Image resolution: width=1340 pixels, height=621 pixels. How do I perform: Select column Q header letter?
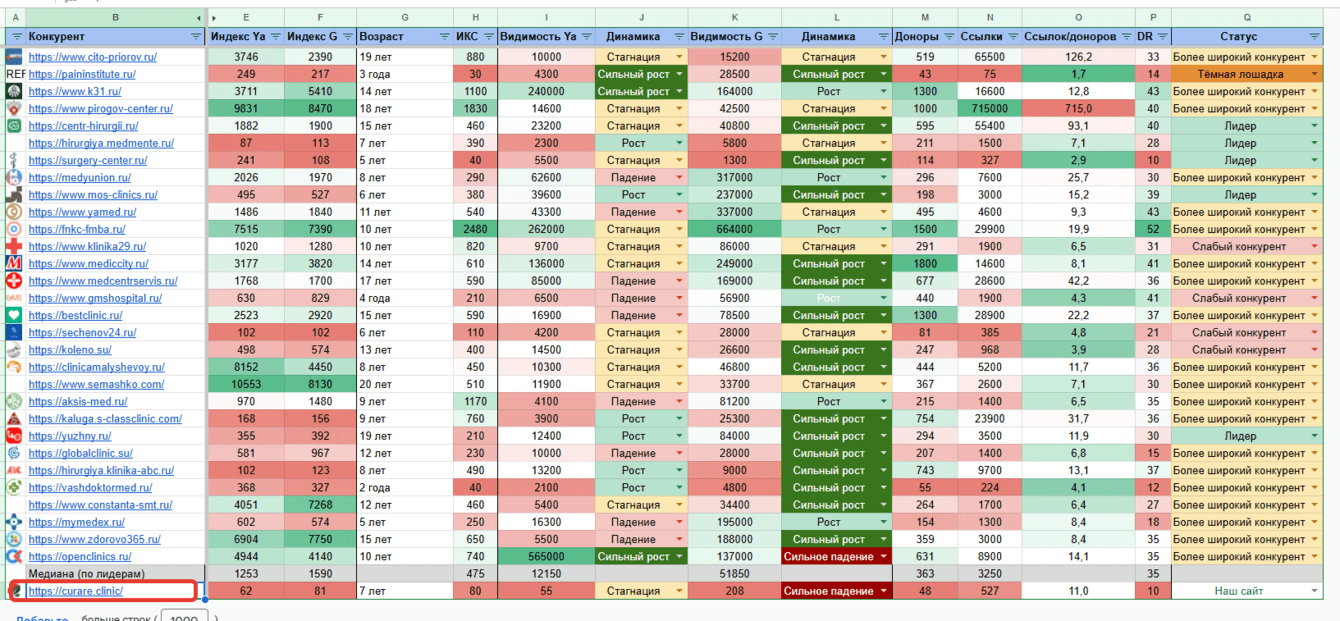1247,18
